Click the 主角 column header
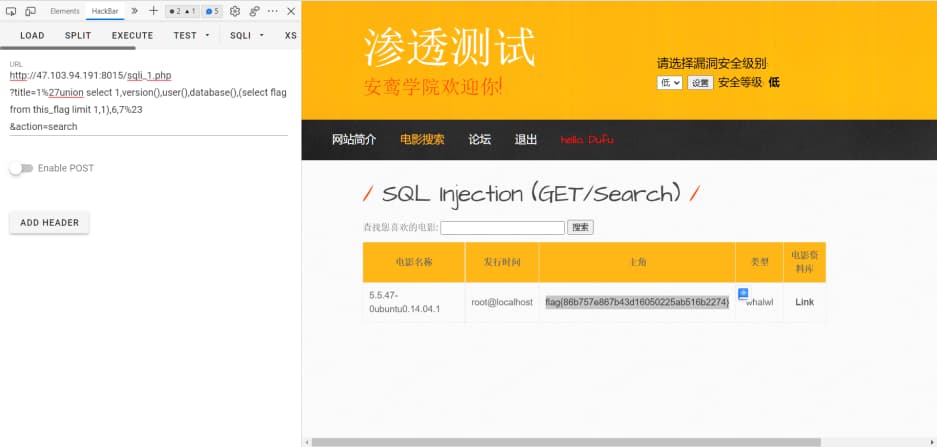The height and width of the screenshot is (447, 937). (637, 262)
